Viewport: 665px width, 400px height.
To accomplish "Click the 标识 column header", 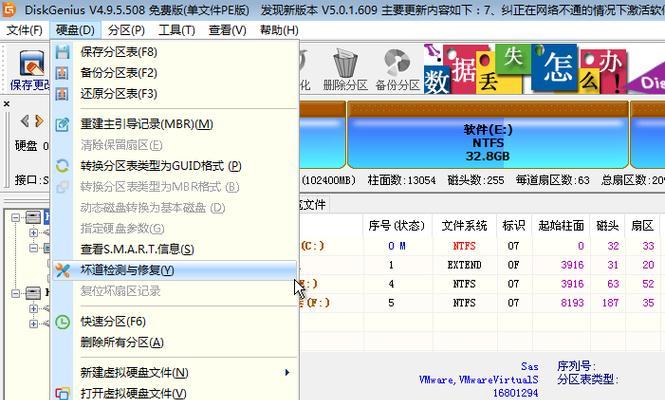I will click(x=514, y=226).
